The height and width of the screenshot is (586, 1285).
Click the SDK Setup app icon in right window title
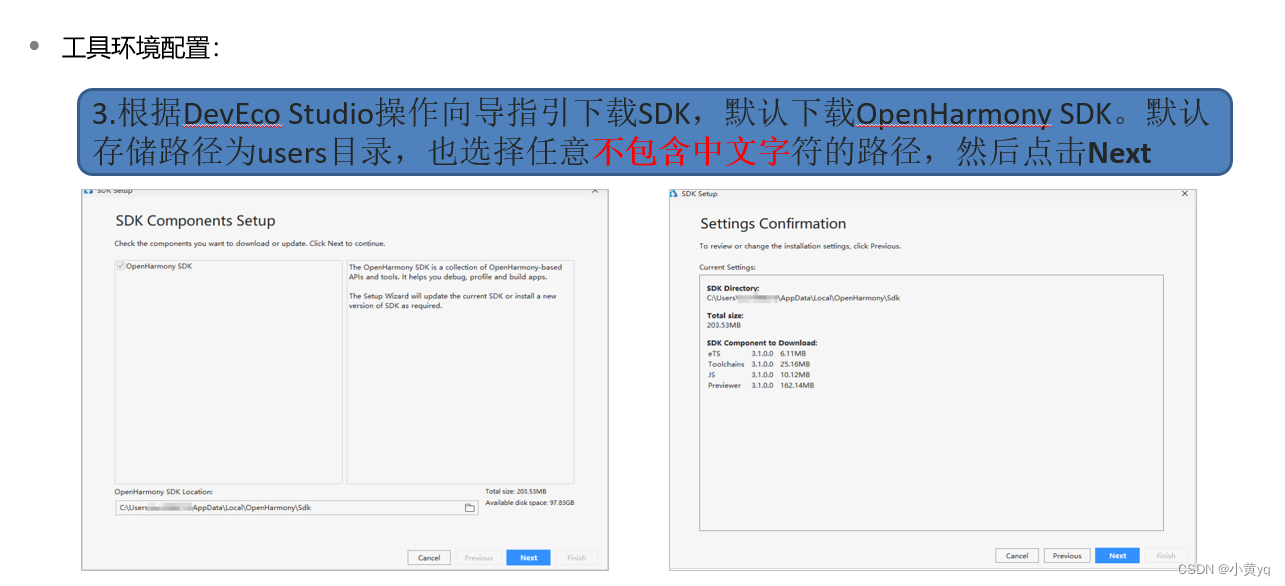point(674,194)
